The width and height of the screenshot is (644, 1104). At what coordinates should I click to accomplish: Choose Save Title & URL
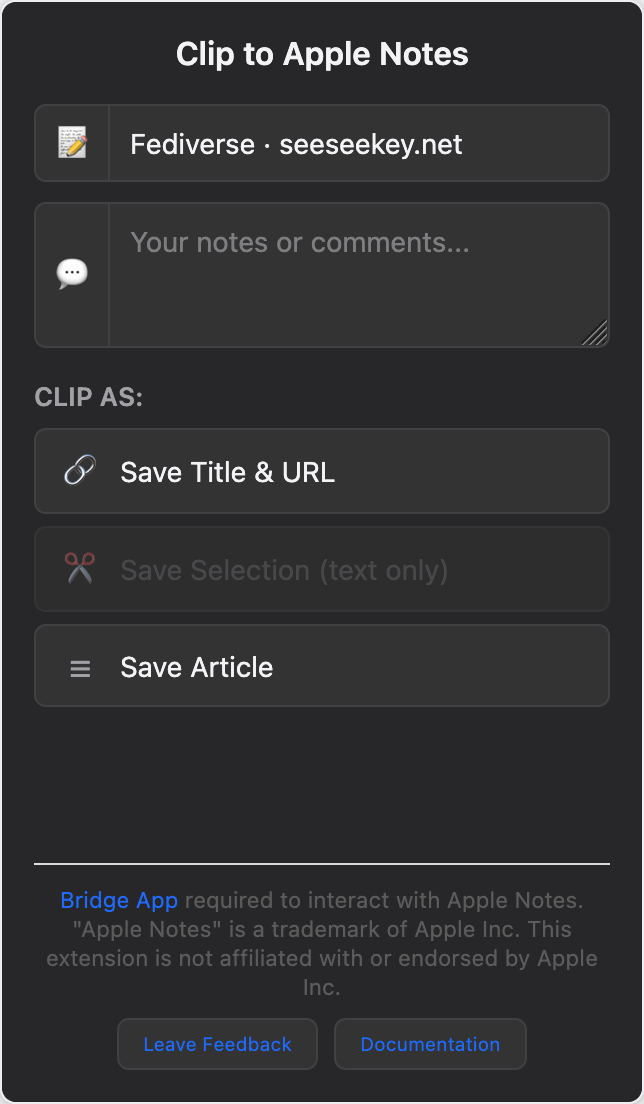pyautogui.click(x=322, y=471)
